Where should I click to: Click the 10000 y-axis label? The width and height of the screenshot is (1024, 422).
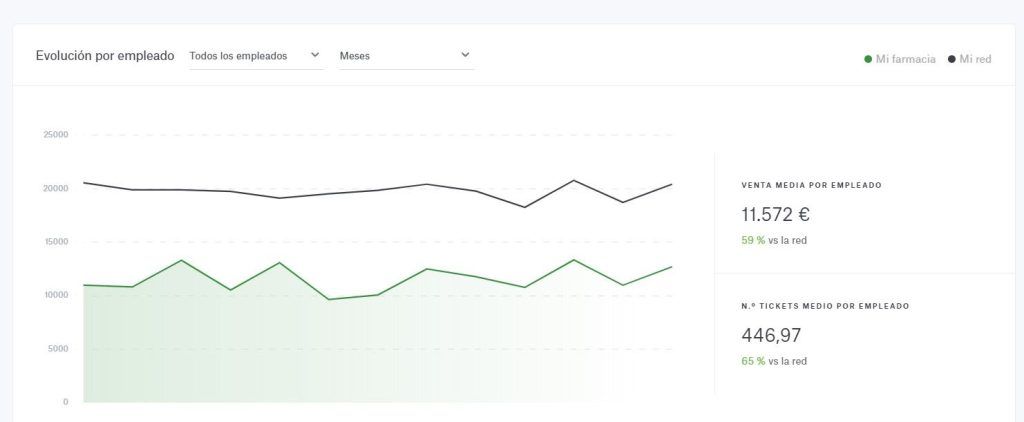tap(56, 295)
